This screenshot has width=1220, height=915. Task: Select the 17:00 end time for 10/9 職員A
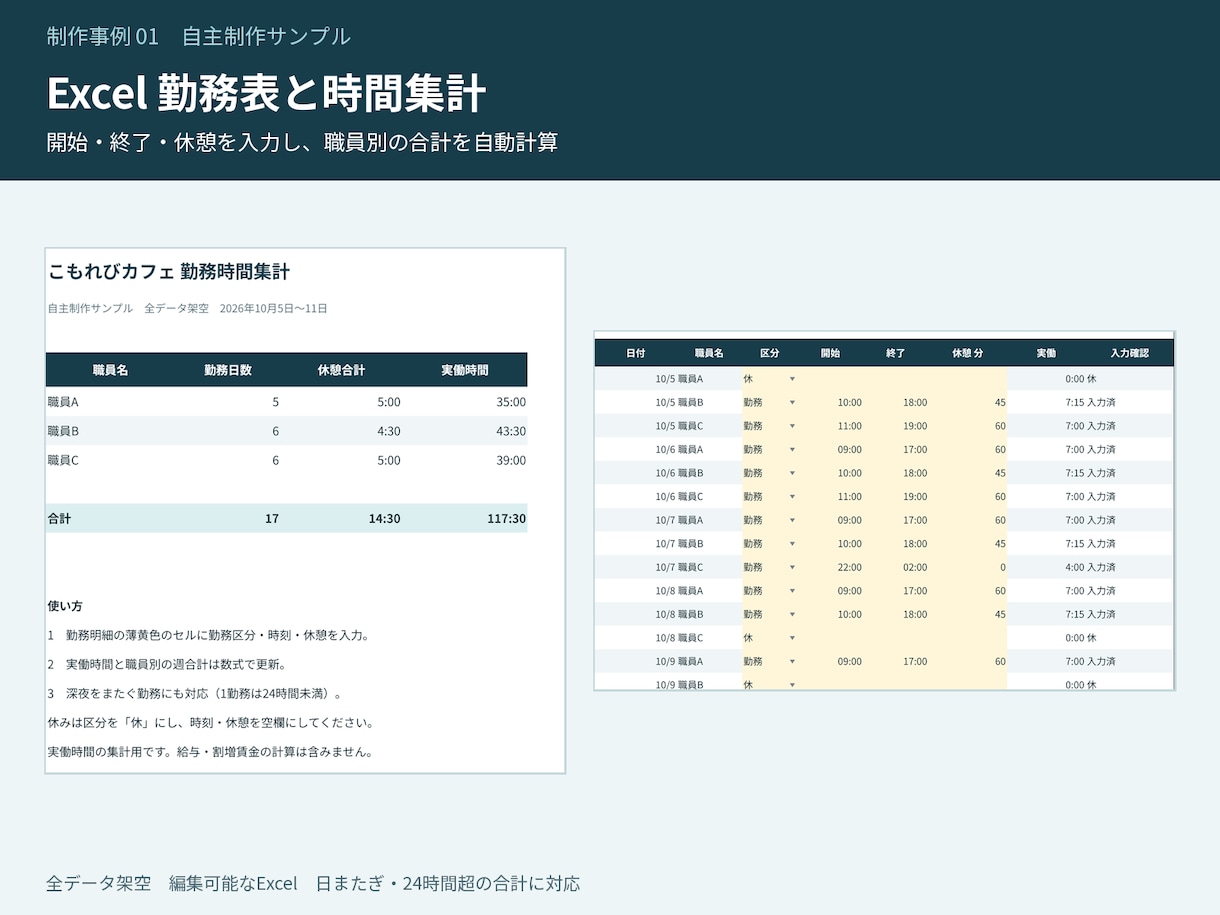point(915,661)
